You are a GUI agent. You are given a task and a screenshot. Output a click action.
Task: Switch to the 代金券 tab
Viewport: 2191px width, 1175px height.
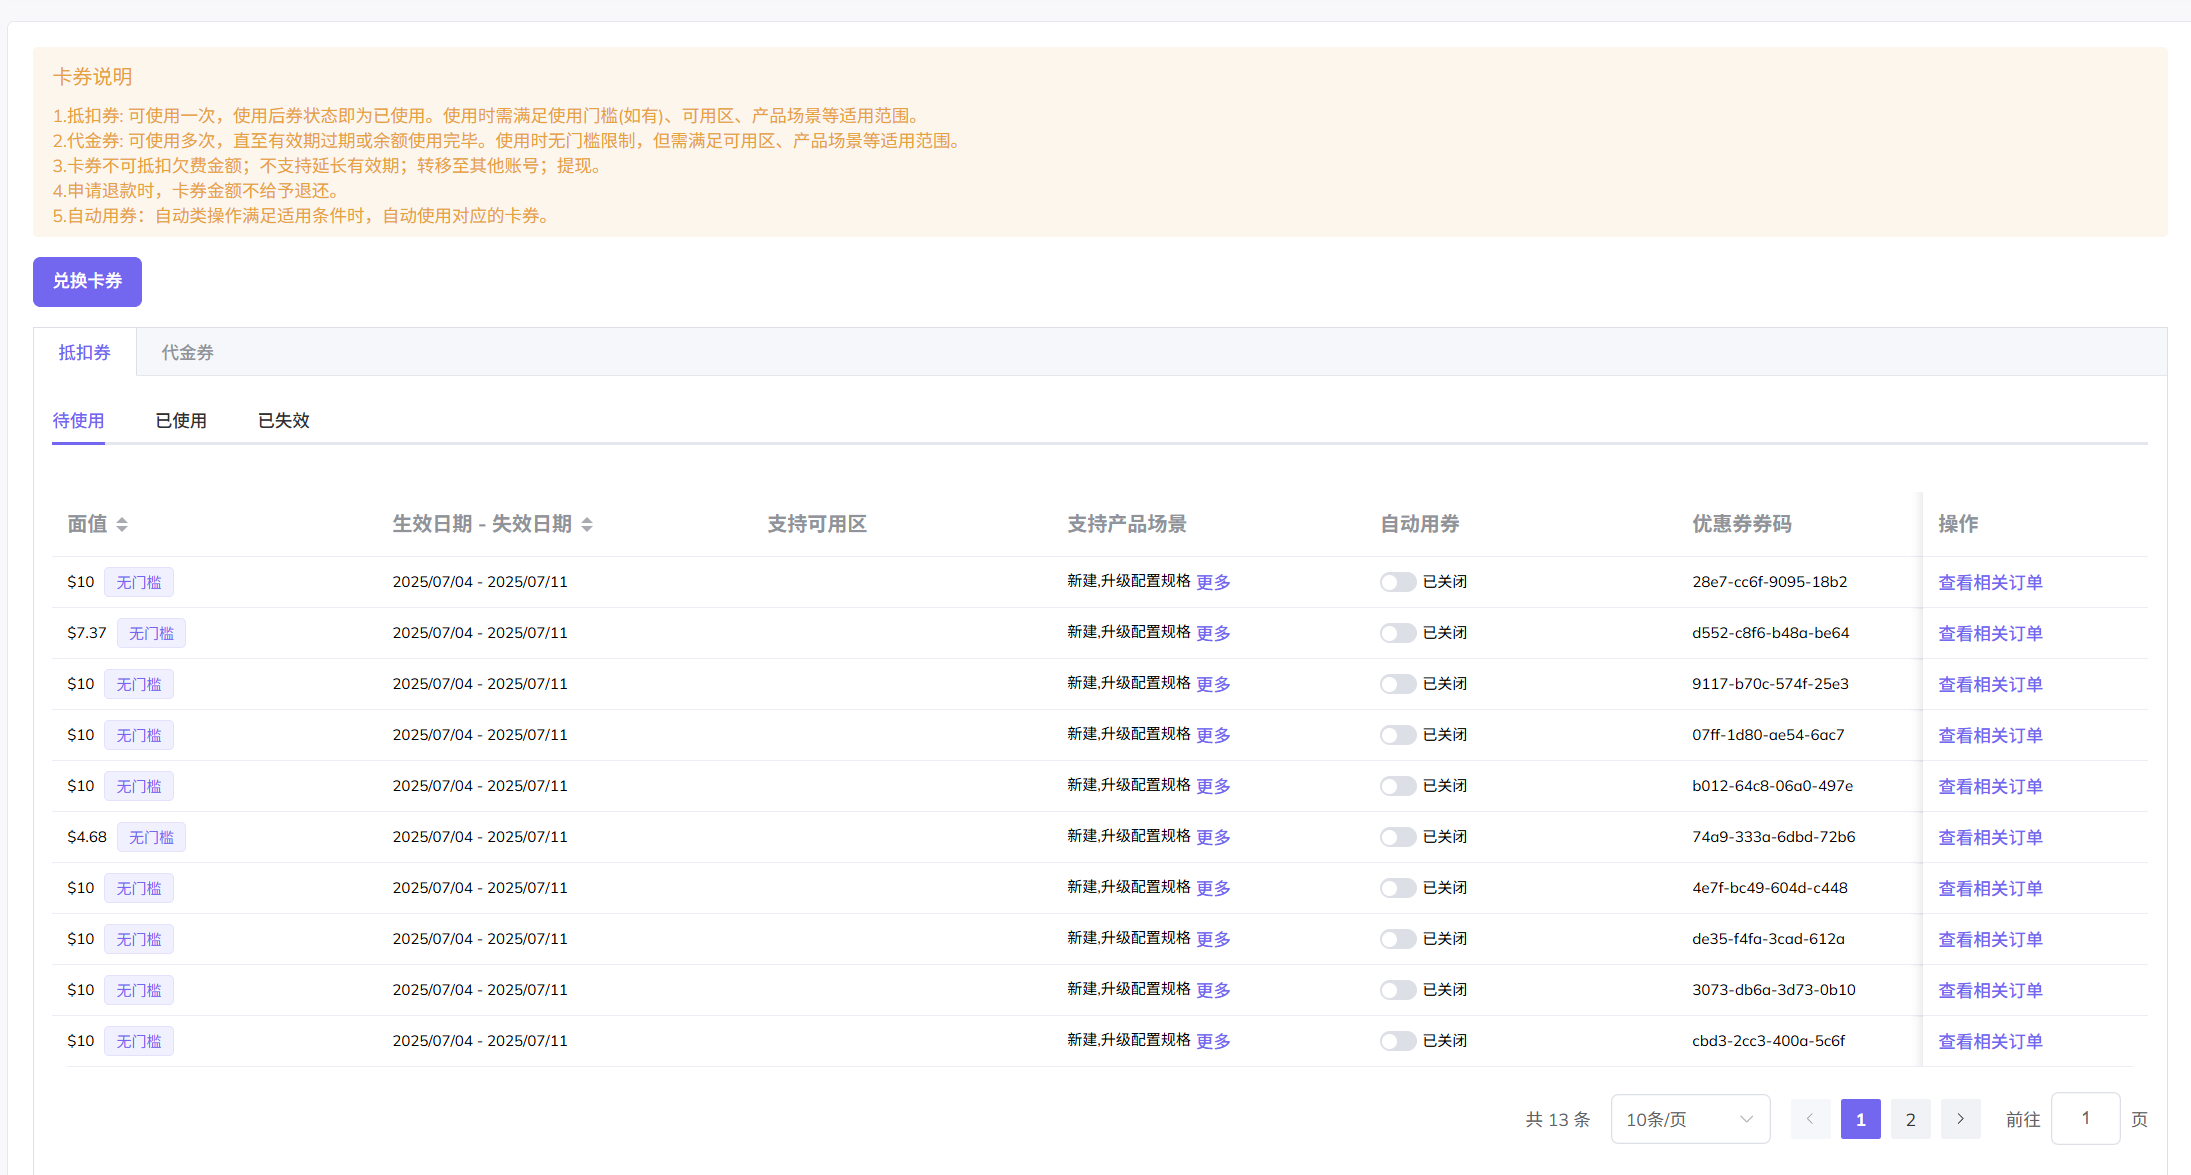click(x=187, y=353)
